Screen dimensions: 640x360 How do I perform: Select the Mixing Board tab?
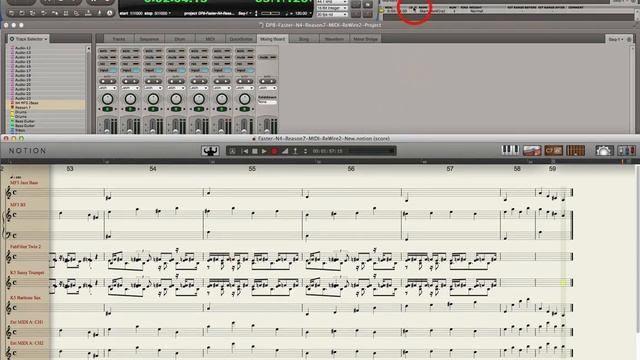point(273,39)
